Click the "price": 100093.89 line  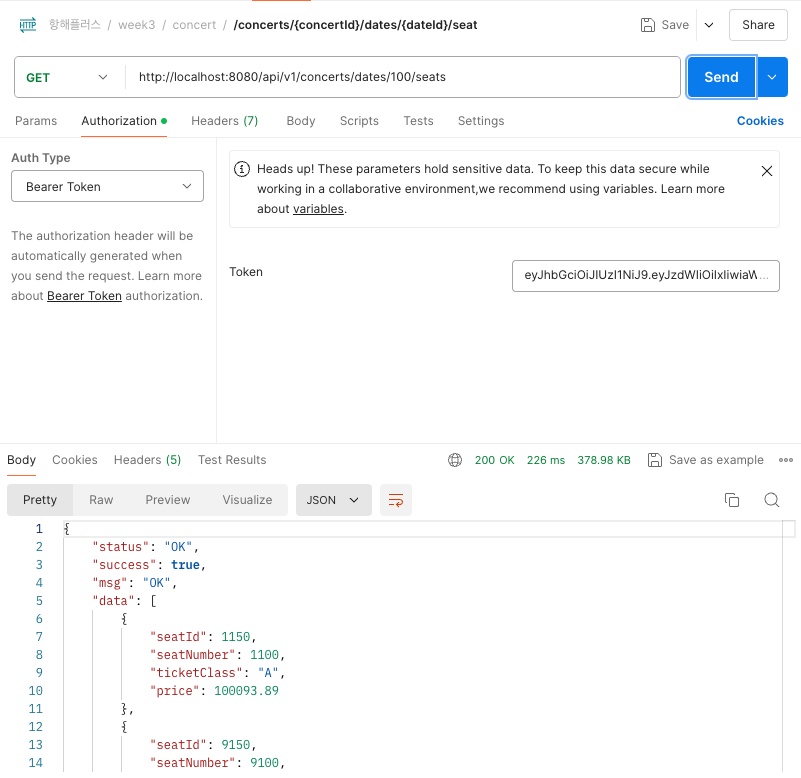click(214, 691)
